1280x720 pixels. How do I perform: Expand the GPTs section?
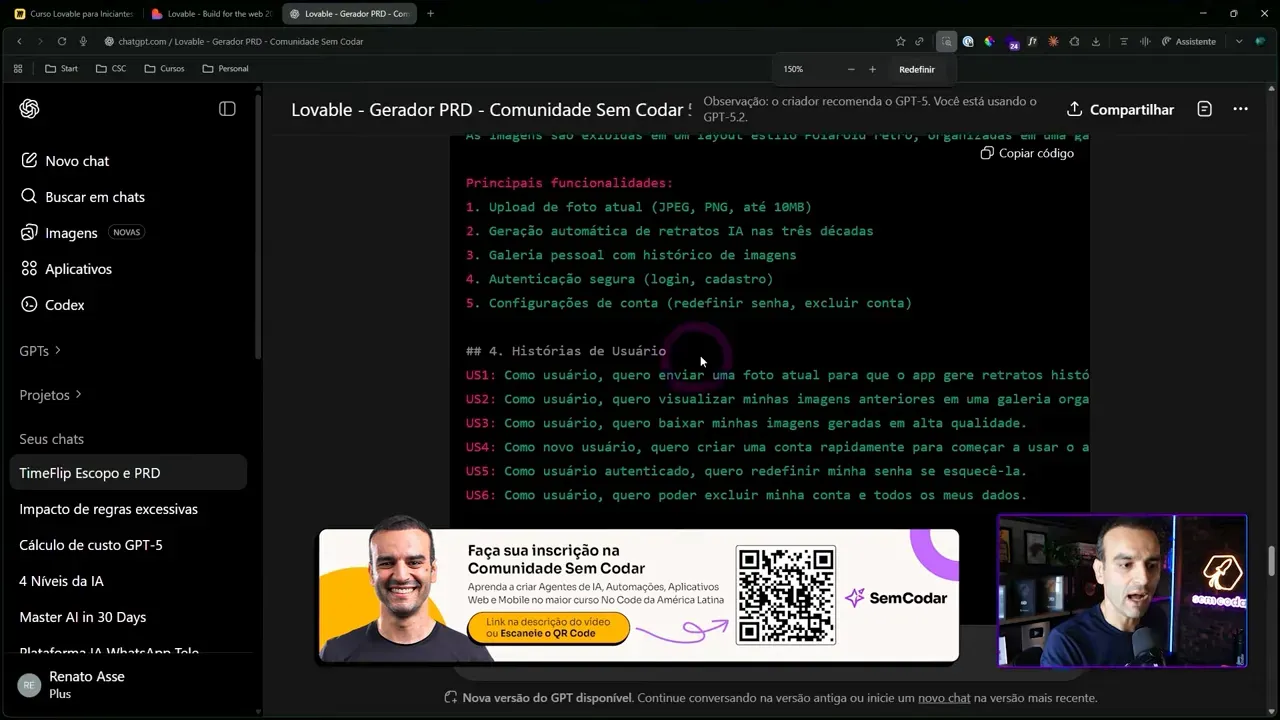[x=40, y=351]
